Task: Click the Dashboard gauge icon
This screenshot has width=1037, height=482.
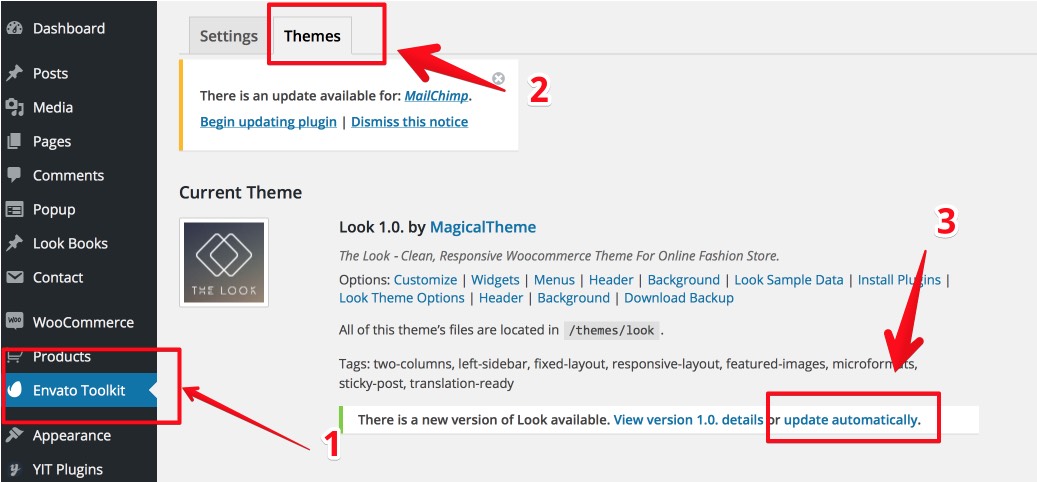Action: [x=15, y=28]
